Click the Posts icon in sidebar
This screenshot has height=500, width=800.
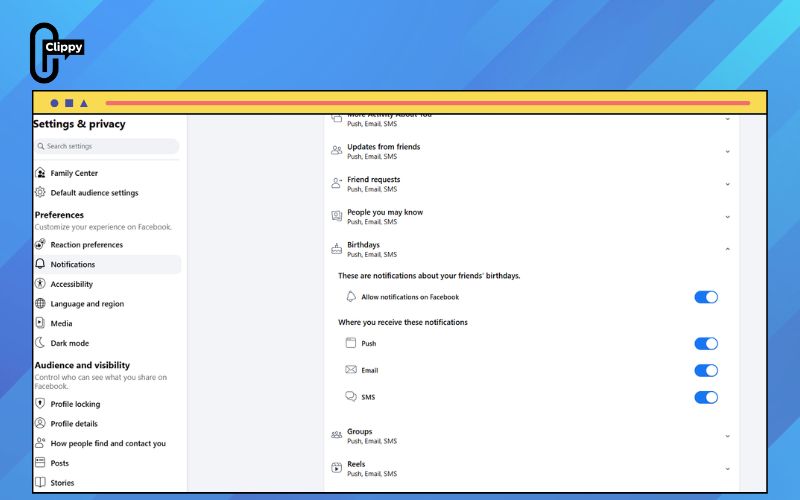point(40,463)
